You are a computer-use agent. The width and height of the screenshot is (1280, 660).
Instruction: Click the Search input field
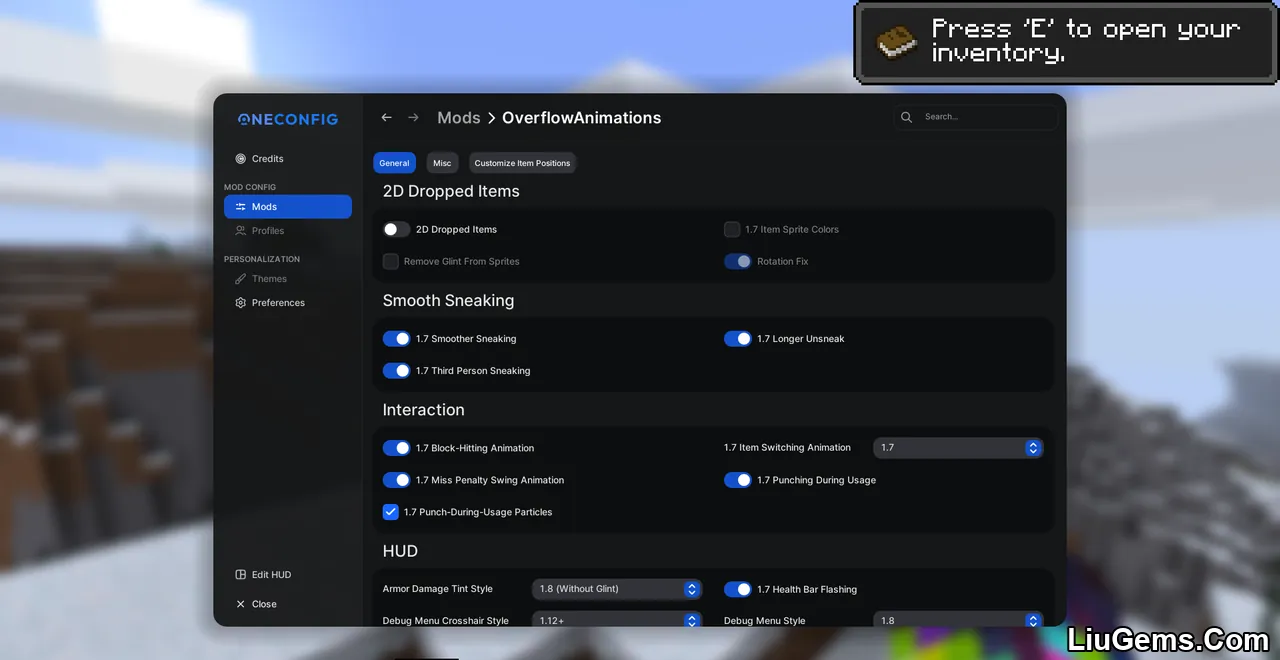pyautogui.click(x=975, y=117)
